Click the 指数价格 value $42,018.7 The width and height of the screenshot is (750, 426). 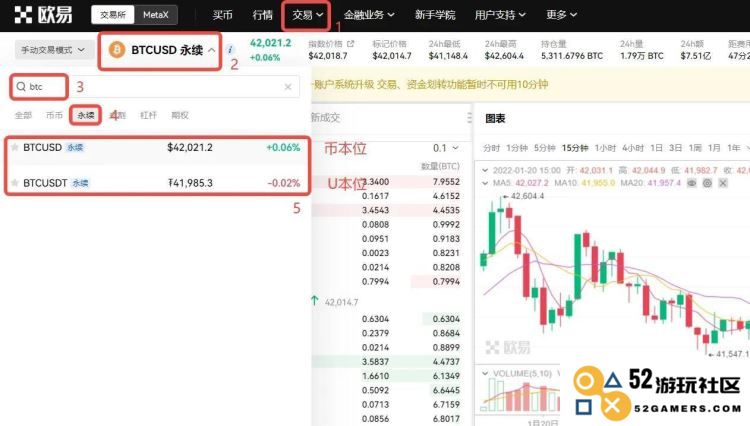[328, 56]
